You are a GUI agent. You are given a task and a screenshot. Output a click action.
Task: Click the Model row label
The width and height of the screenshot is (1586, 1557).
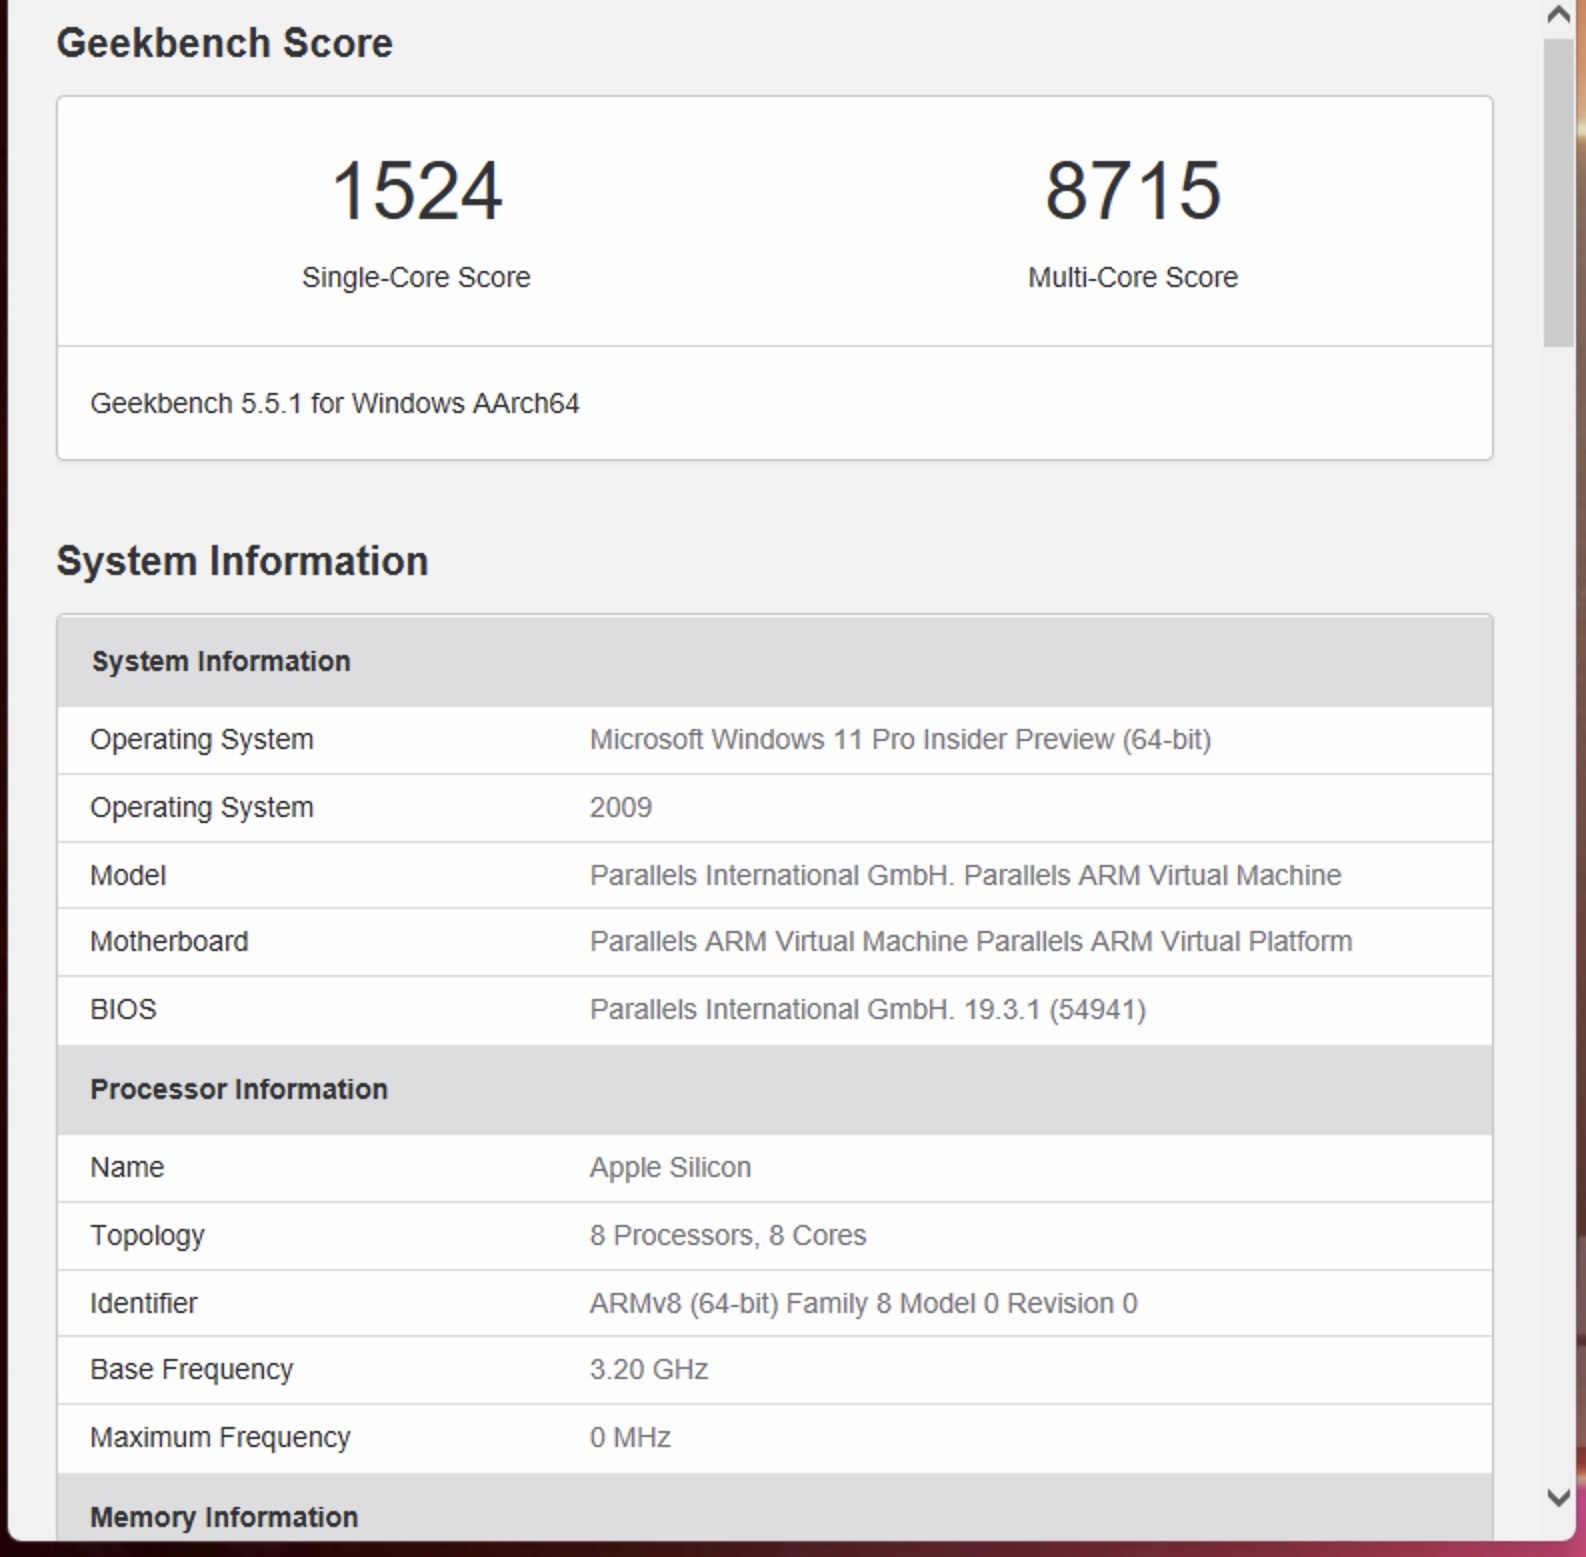(x=128, y=875)
